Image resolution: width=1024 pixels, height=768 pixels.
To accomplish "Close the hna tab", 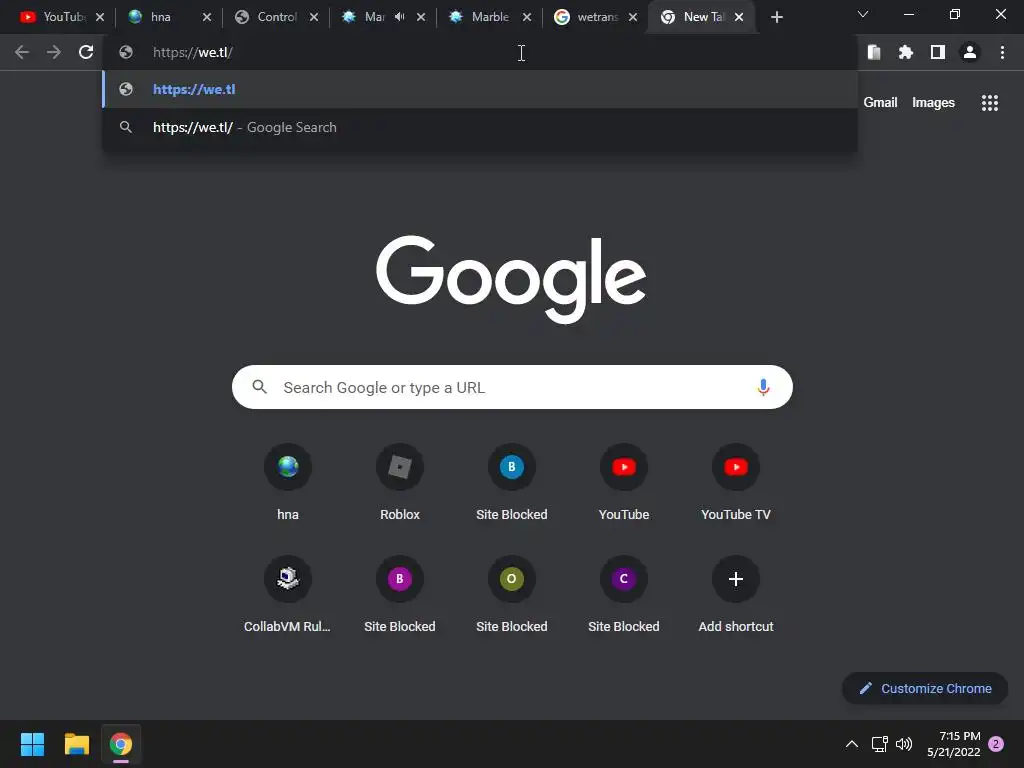I will [x=207, y=17].
